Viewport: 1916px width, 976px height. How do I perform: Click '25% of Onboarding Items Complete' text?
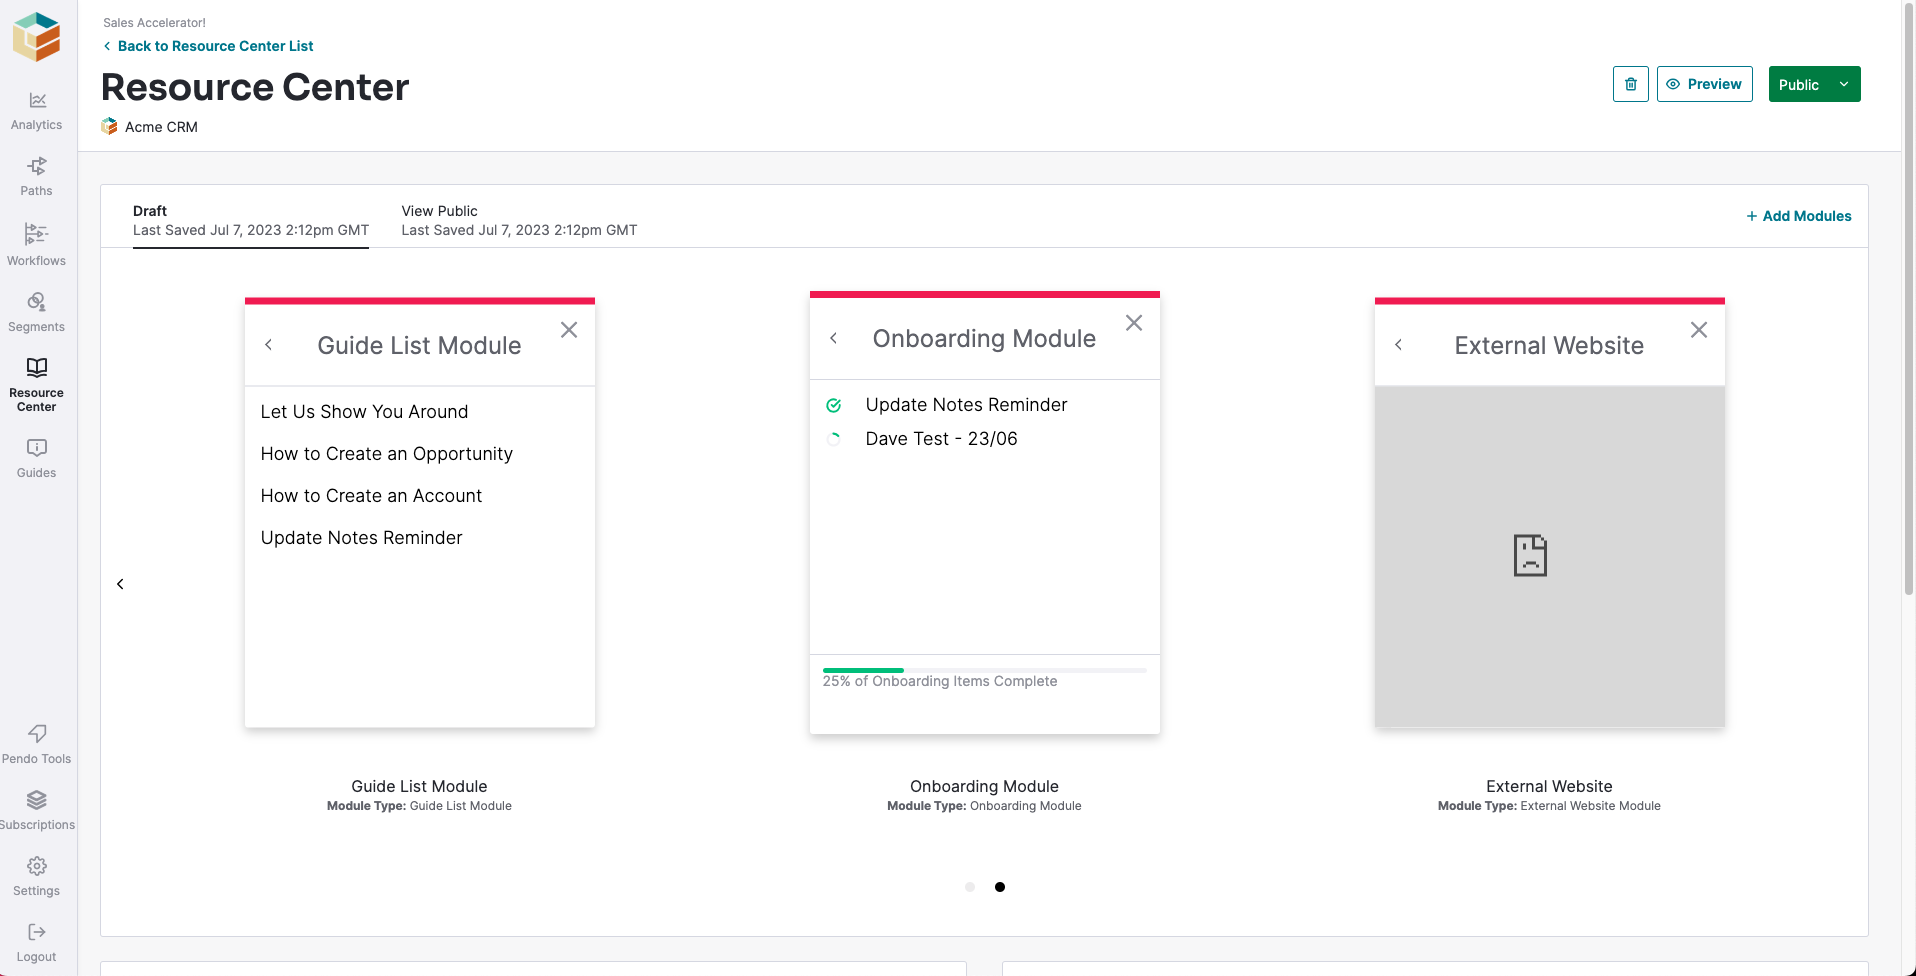click(940, 681)
